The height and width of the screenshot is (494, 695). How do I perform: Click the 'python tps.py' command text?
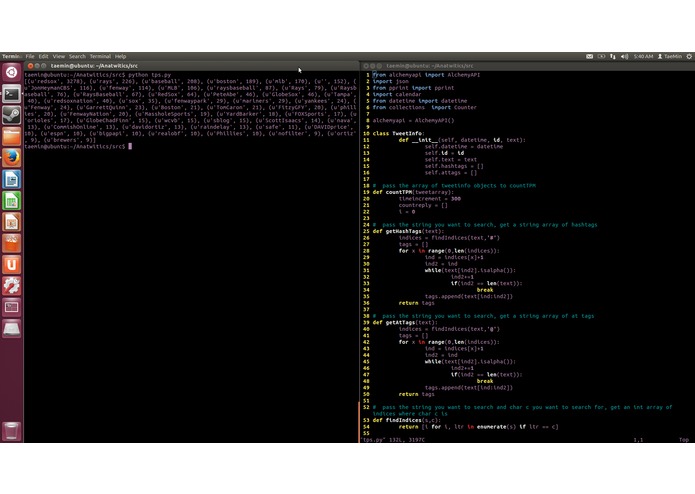tap(149, 75)
